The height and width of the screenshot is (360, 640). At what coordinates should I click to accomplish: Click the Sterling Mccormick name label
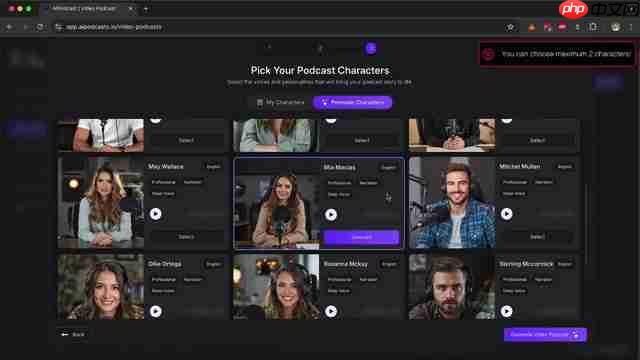[526, 264]
